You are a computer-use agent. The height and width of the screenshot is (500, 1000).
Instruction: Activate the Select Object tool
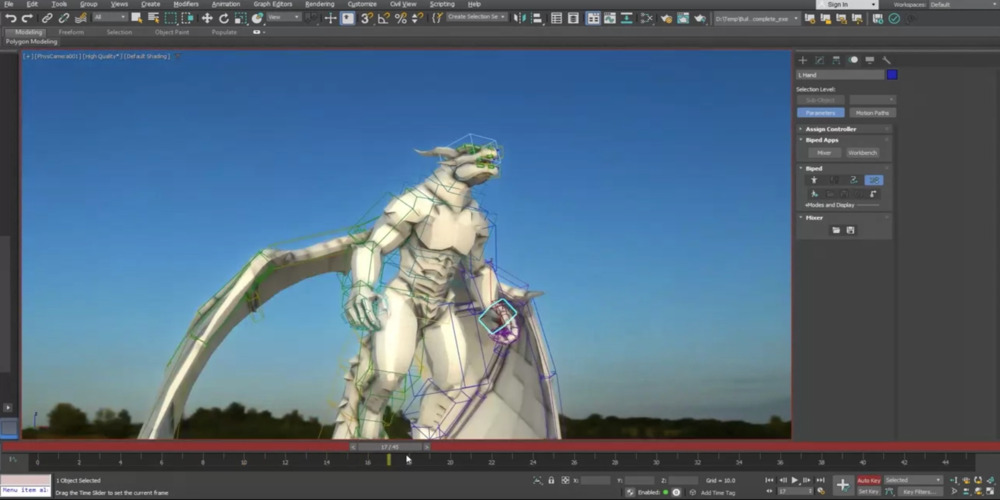[136, 18]
